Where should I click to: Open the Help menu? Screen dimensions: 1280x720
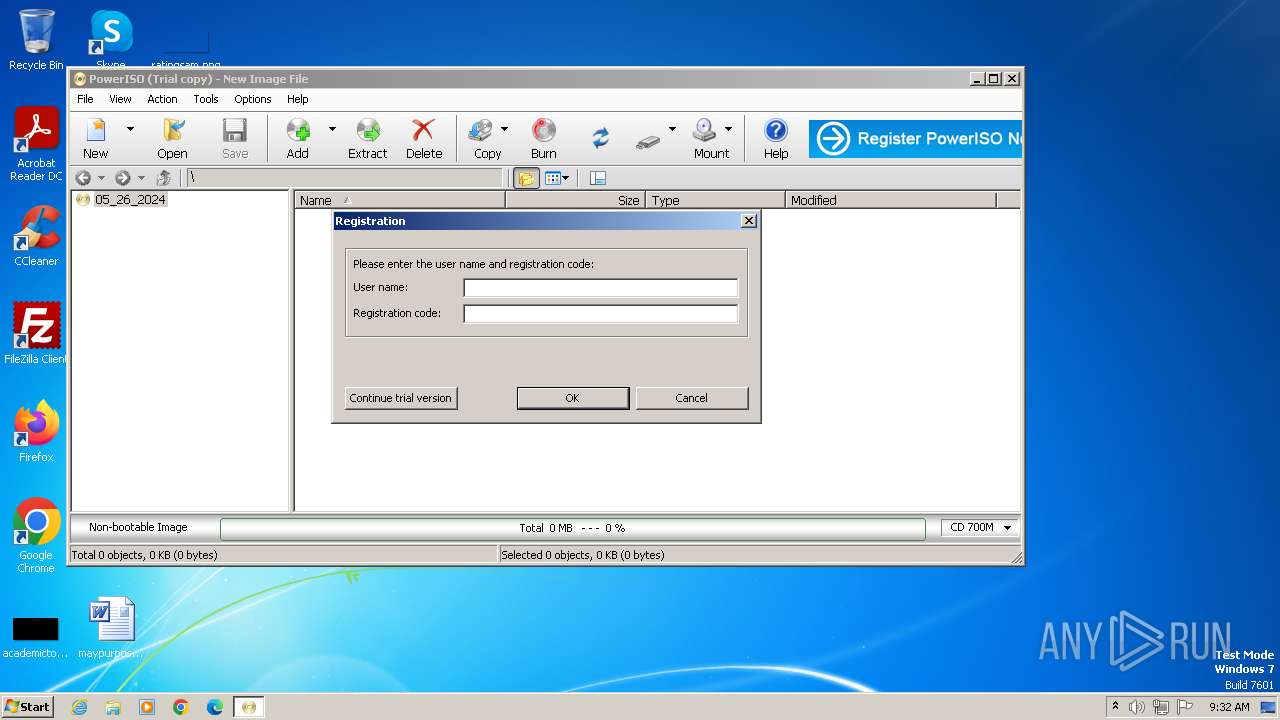(298, 99)
